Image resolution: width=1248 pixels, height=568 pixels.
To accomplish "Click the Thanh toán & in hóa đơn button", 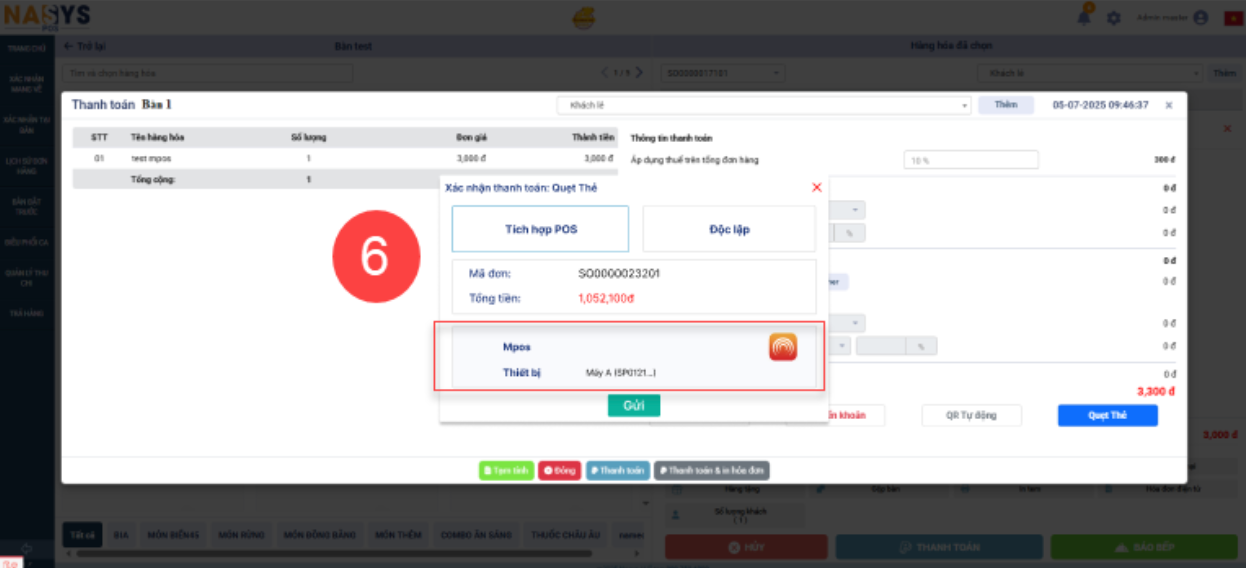I will [x=711, y=470].
